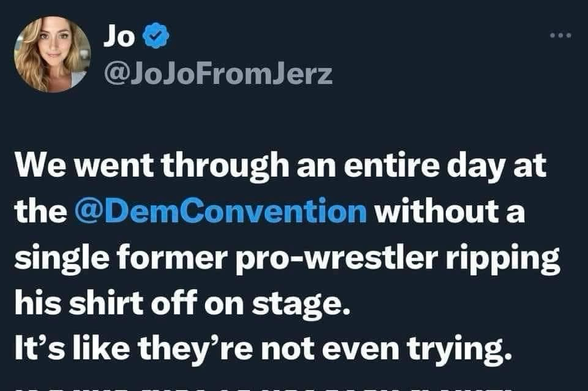Click the word "ripping"
Image resolution: width=588 pixels, height=391 pixels.
tap(503, 258)
